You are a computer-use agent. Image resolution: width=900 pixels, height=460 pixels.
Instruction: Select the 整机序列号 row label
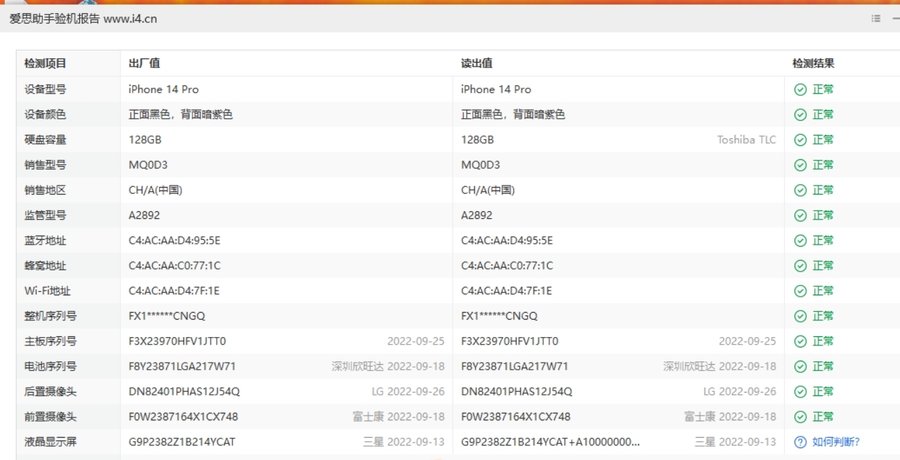point(51,316)
